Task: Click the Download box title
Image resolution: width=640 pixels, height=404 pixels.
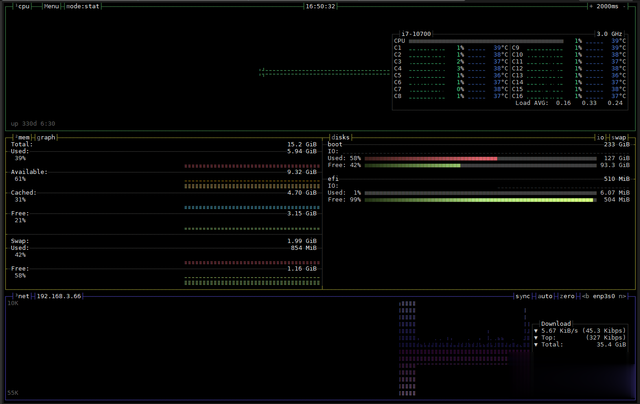Action: (556, 324)
